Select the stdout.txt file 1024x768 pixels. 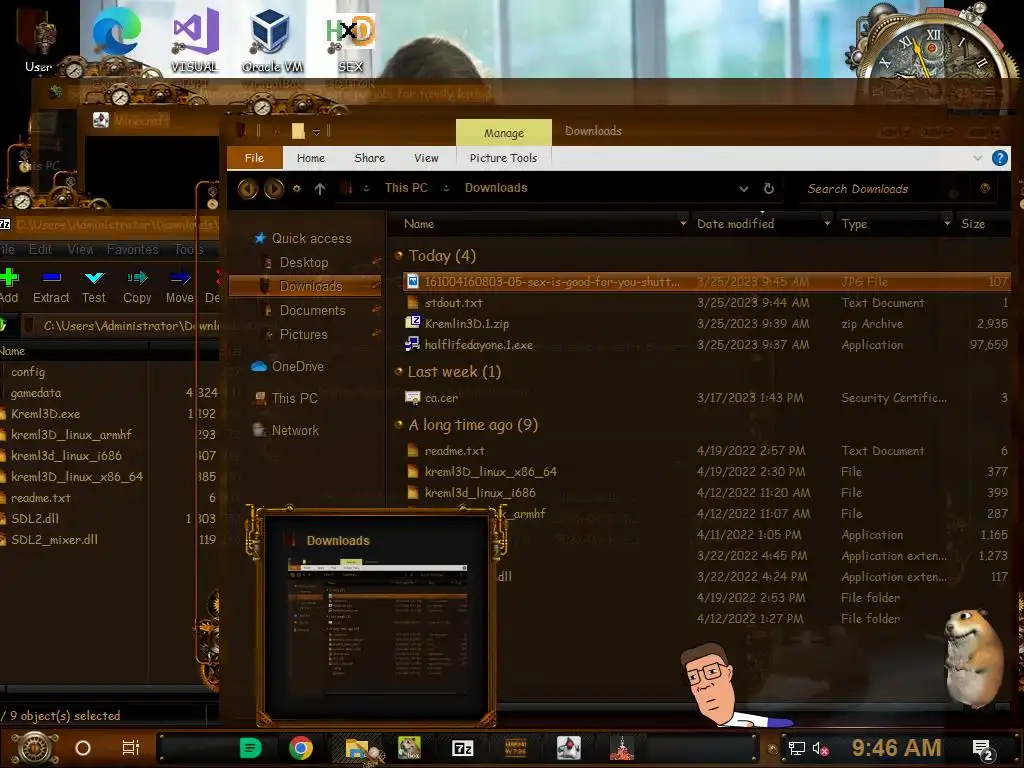coord(705,303)
